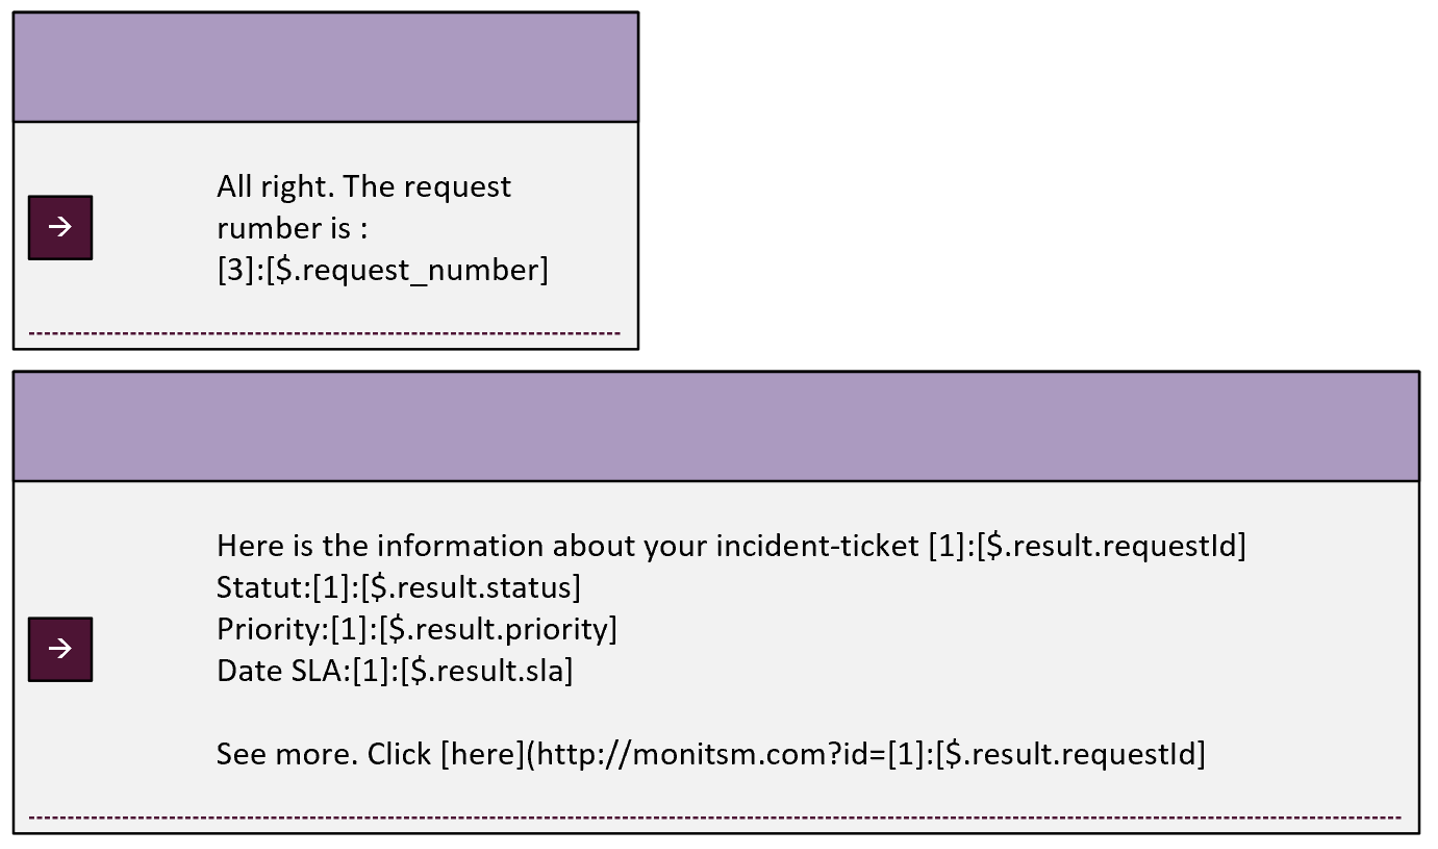Click the arrow icon in the incident-ticket card
This screenshot has width=1438, height=849.
[60, 650]
